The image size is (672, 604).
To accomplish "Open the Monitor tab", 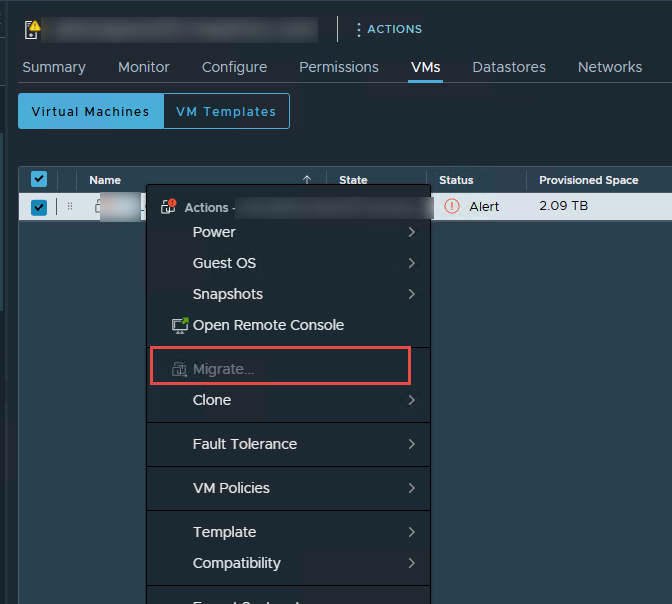I will (143, 67).
